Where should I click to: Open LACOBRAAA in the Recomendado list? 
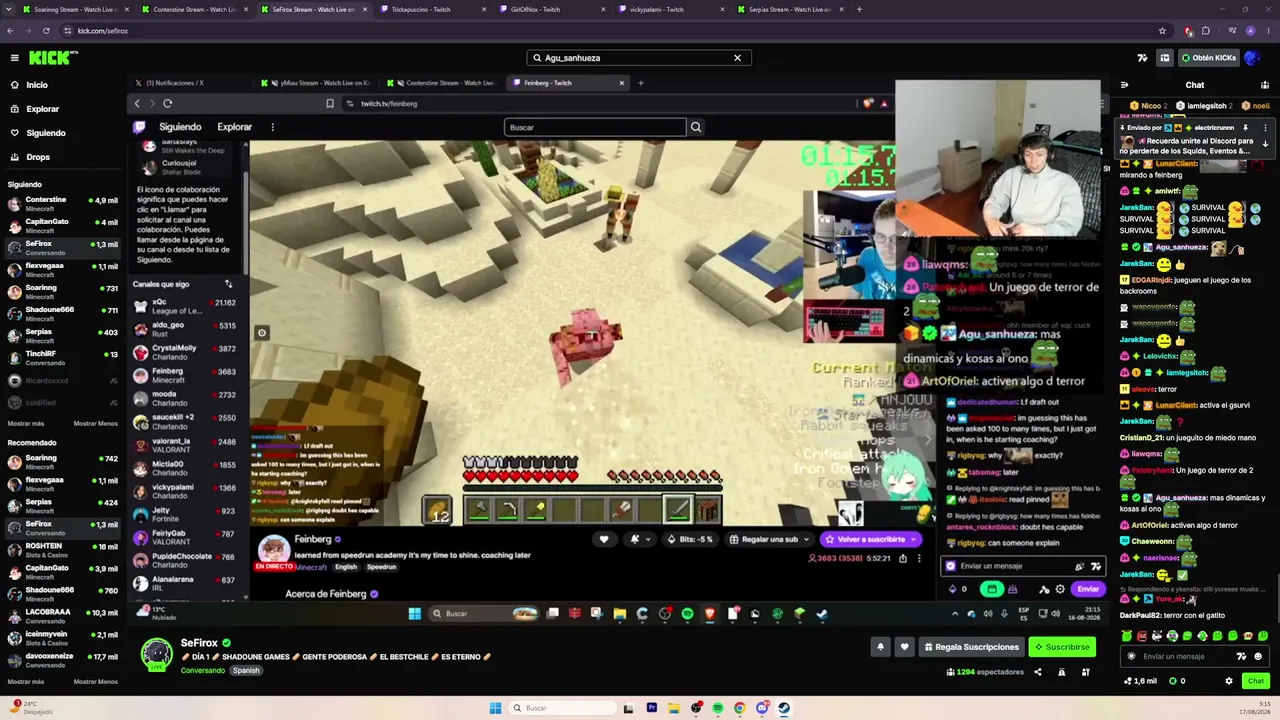62,615
